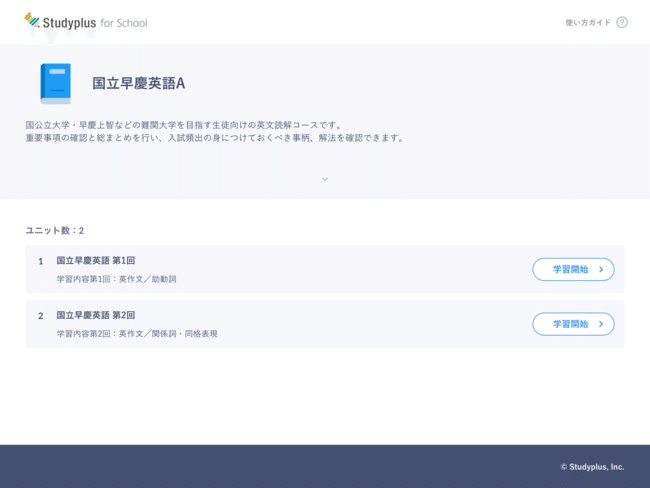This screenshot has height=488, width=650.
Task: Select the 国立早慶英語 第2回 unit title
Action: click(x=96, y=315)
